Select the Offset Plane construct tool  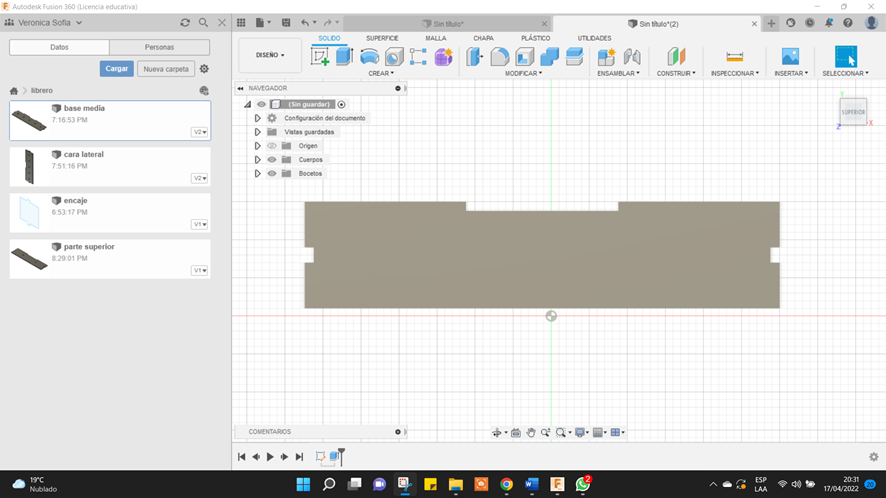(676, 57)
